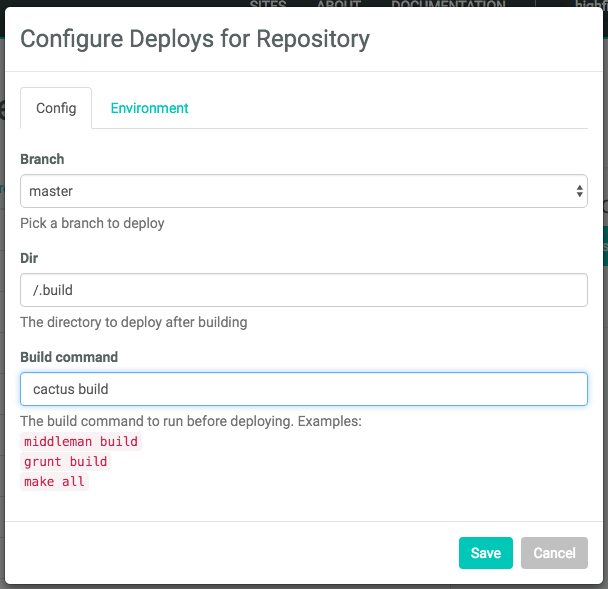608x589 pixels.
Task: Cancel the configure deploys dialog
Action: click(x=554, y=553)
